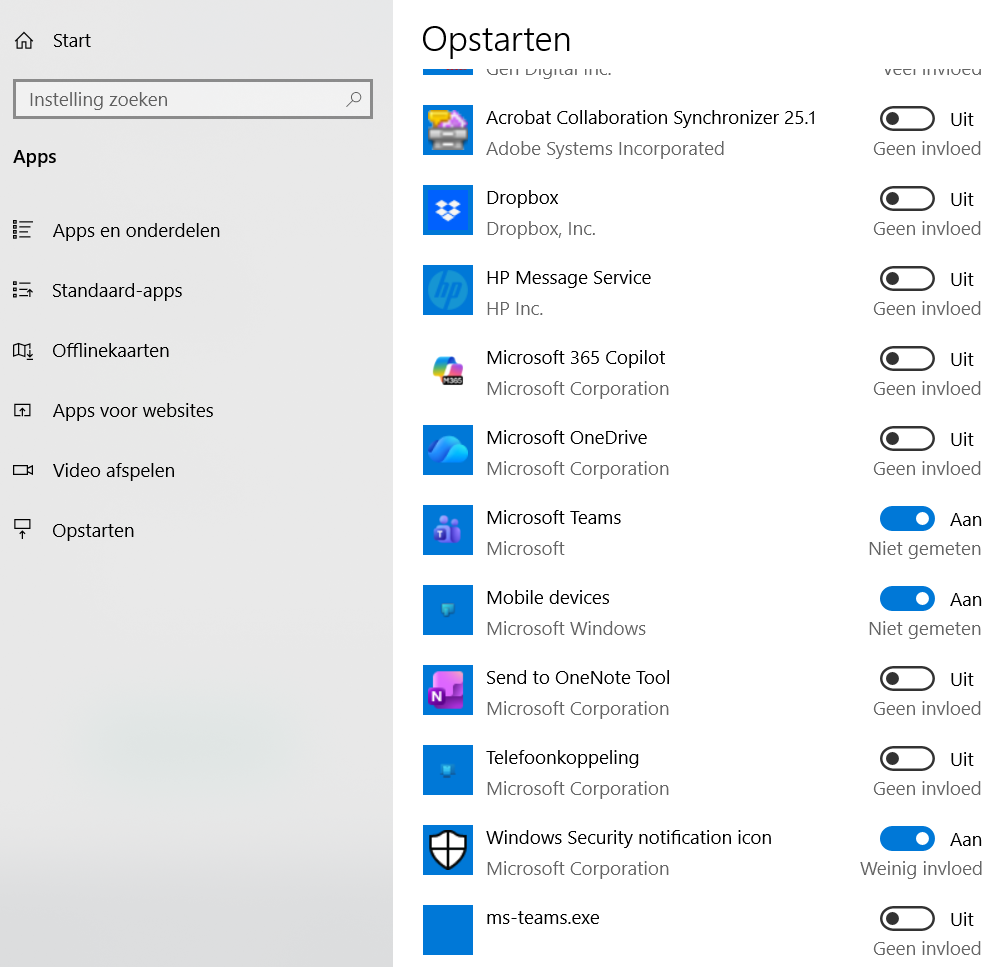Click the Microsoft 365 Copilot icon

448,370
